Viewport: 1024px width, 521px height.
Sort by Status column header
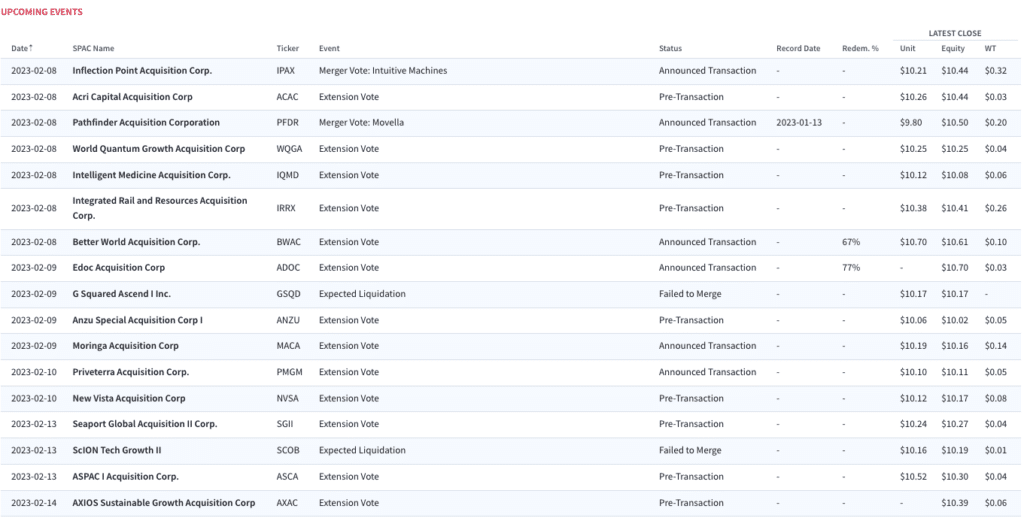670,48
